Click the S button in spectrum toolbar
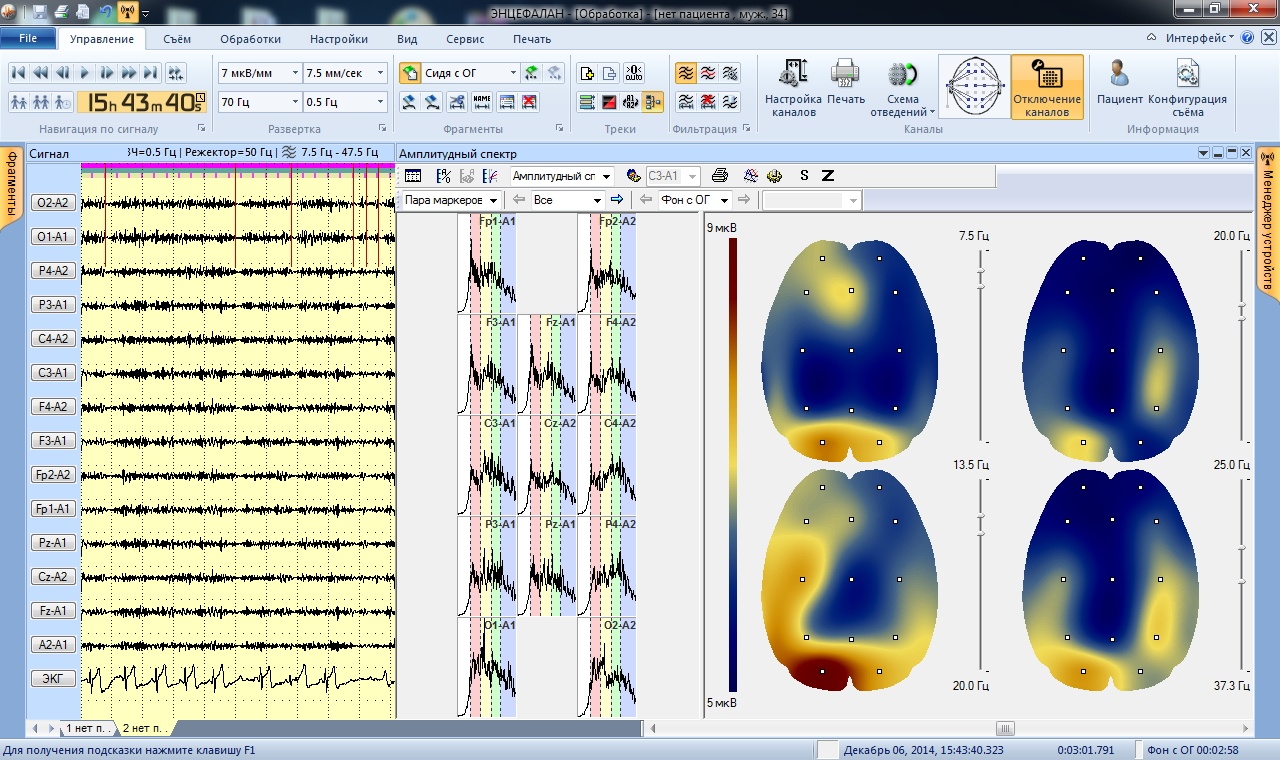The height and width of the screenshot is (760, 1280). pos(805,176)
